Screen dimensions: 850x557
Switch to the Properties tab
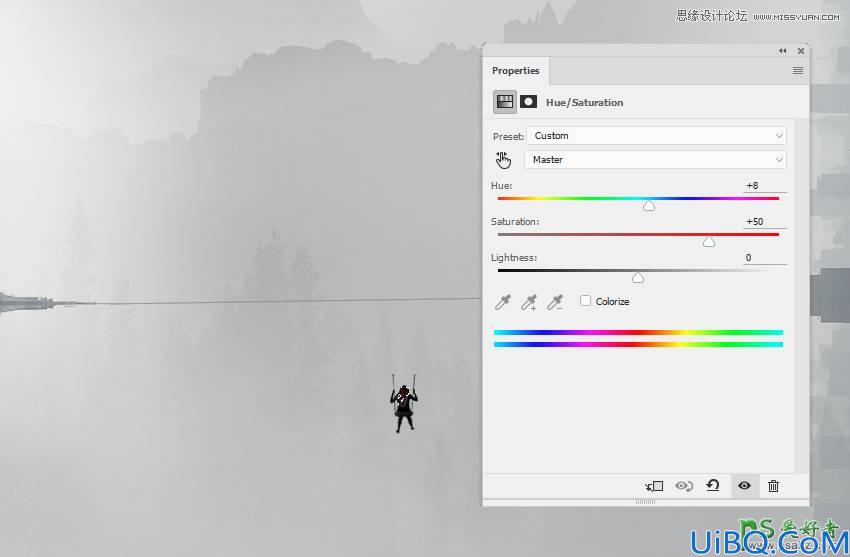516,70
